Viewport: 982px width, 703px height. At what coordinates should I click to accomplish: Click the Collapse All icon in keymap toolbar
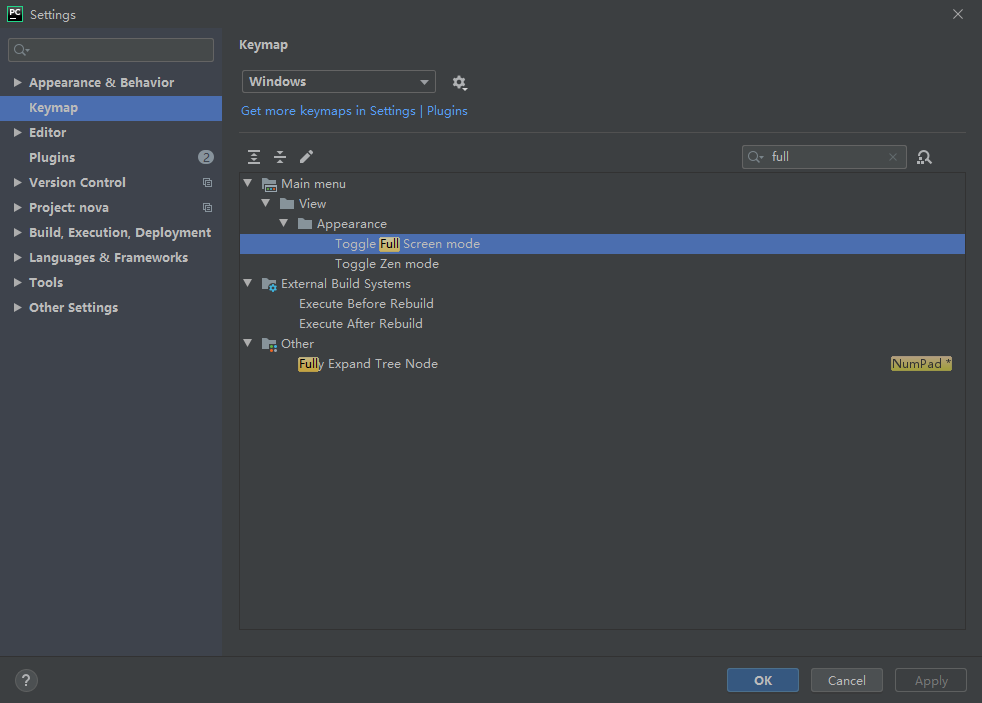pyautogui.click(x=280, y=157)
